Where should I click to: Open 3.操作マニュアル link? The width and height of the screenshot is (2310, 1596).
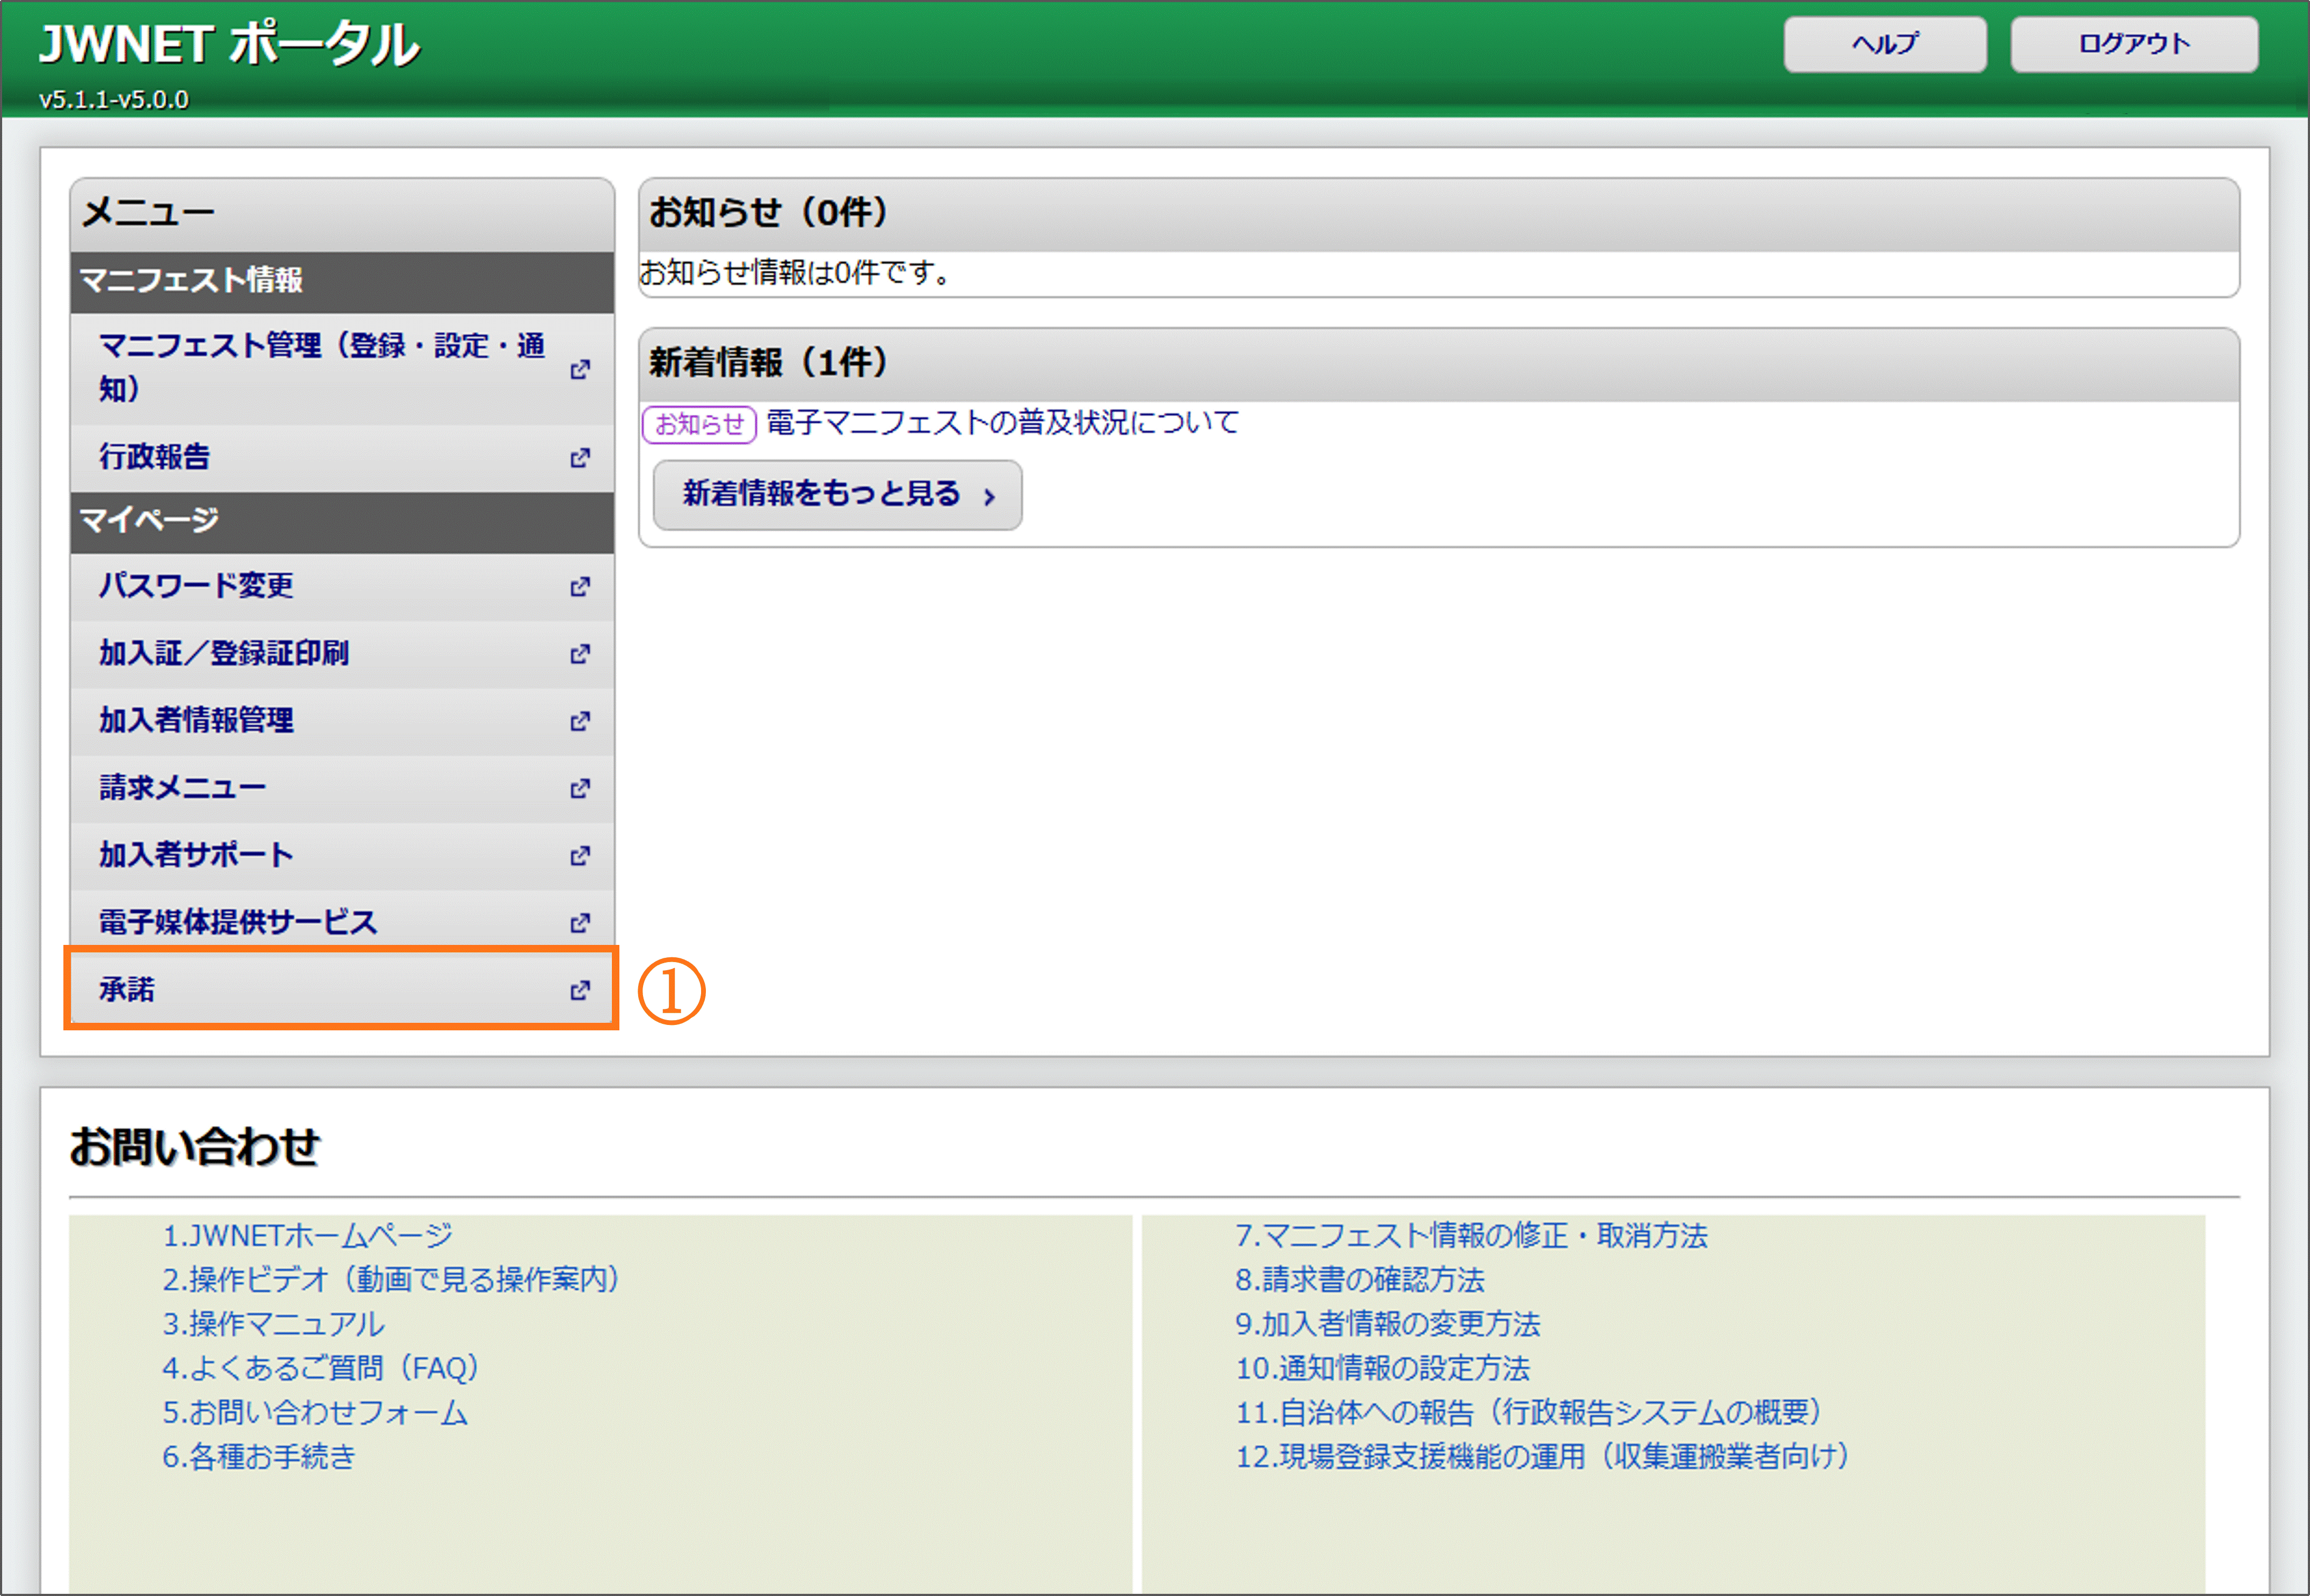[x=273, y=1324]
